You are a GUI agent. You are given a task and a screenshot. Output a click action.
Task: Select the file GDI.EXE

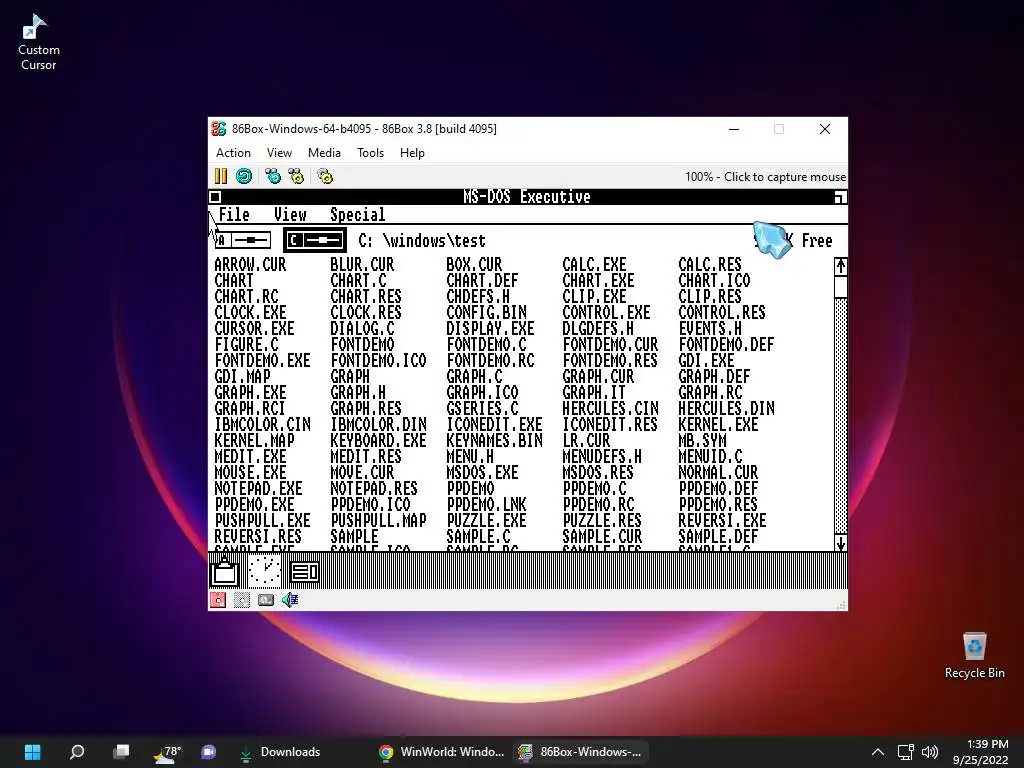pos(706,360)
